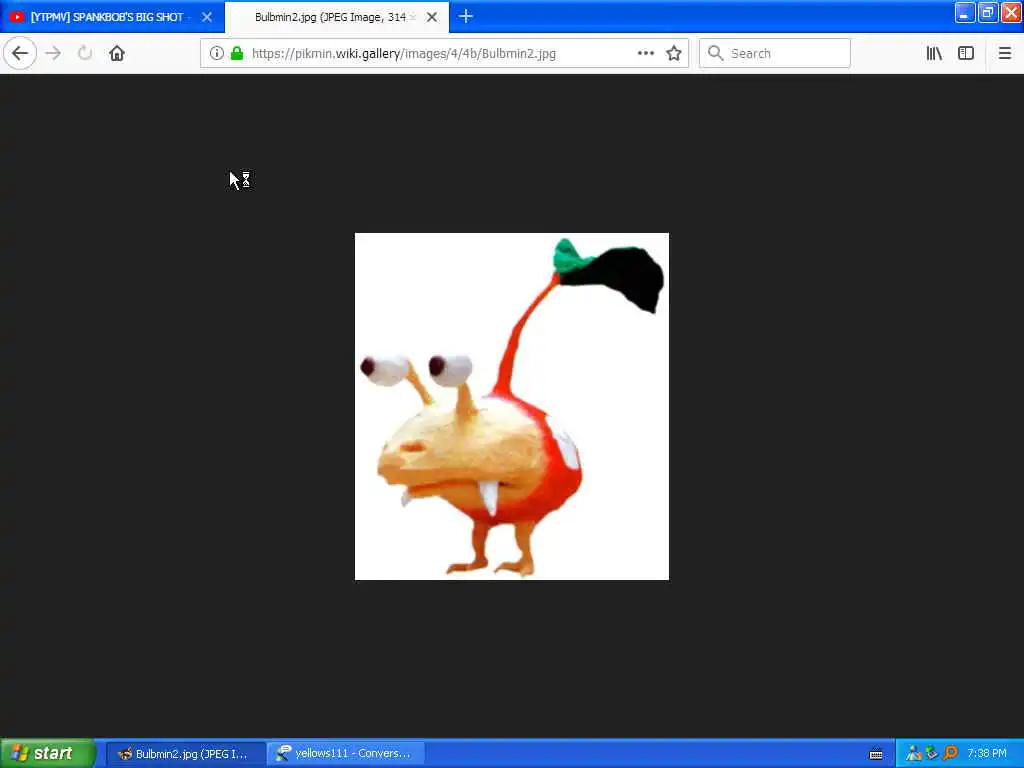This screenshot has height=768, width=1024.
Task: Click the Bulbmin creature image
Action: point(511,406)
